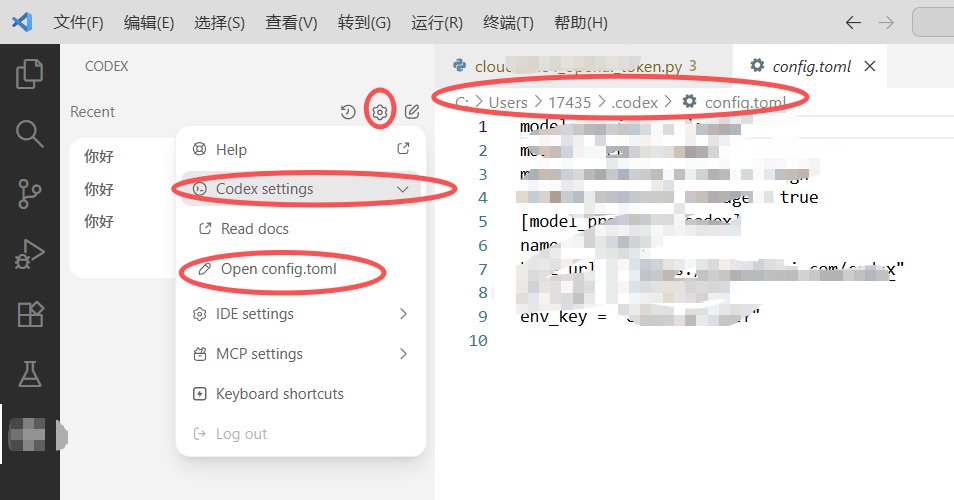954x500 pixels.
Task: Click the Codex history clock icon
Action: coord(348,112)
